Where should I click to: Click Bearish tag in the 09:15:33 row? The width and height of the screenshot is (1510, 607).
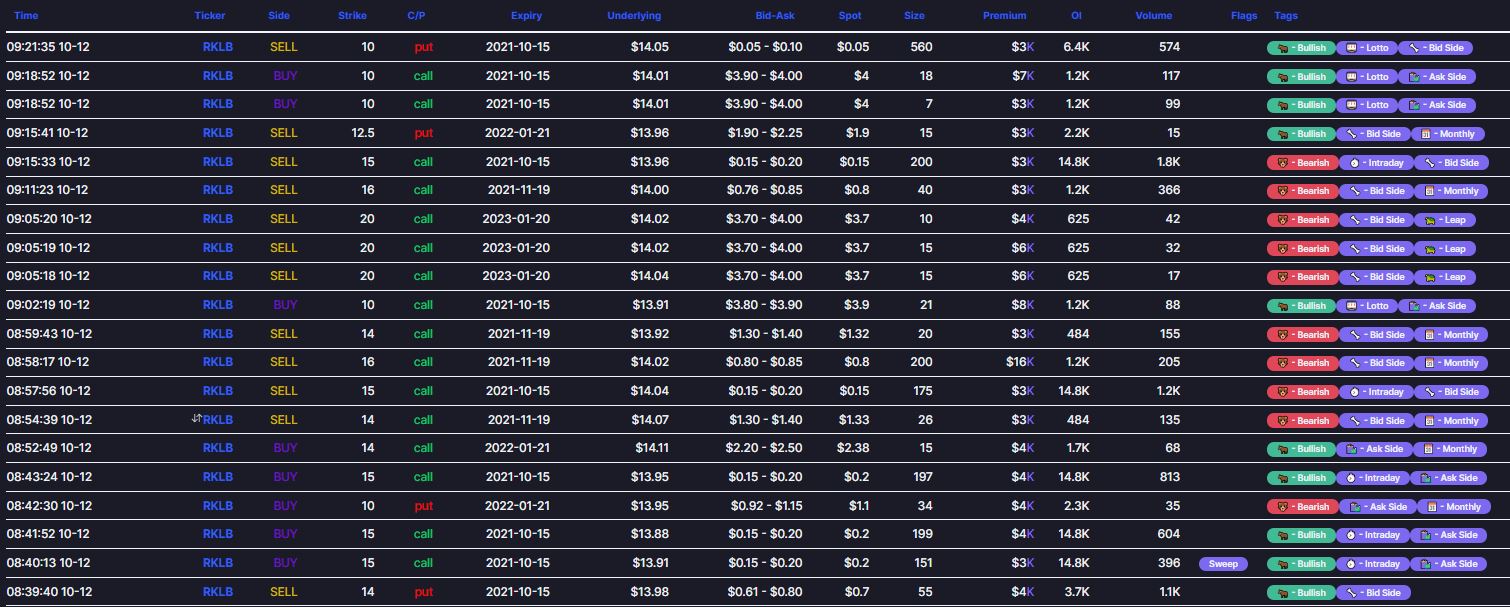click(x=1301, y=163)
